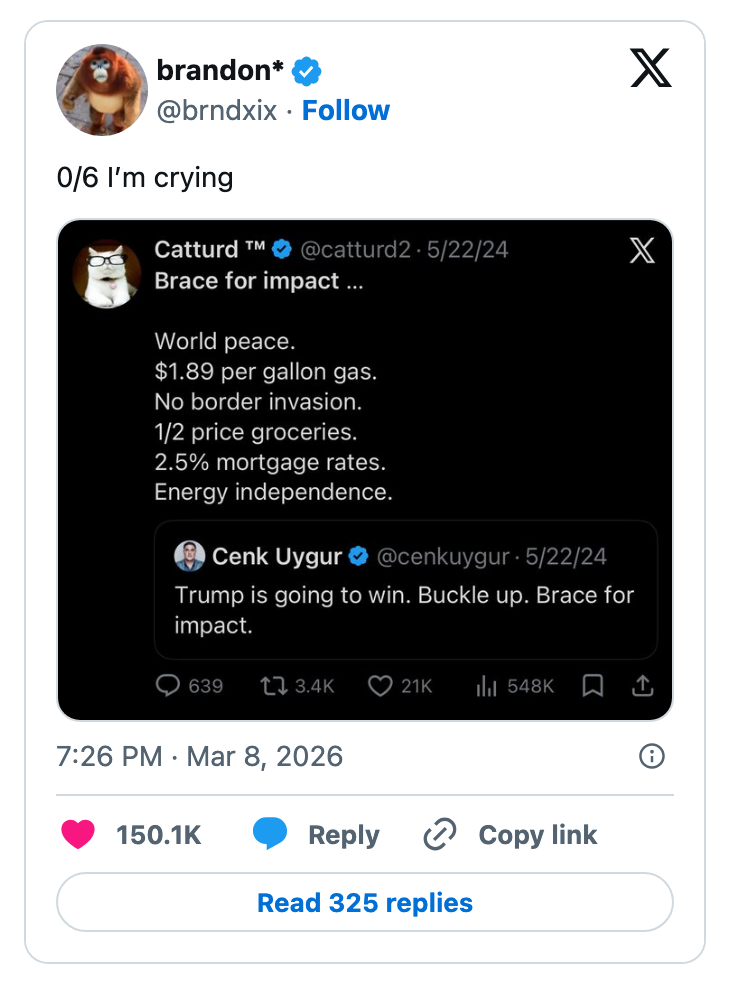Read 325 replies button

[365, 903]
